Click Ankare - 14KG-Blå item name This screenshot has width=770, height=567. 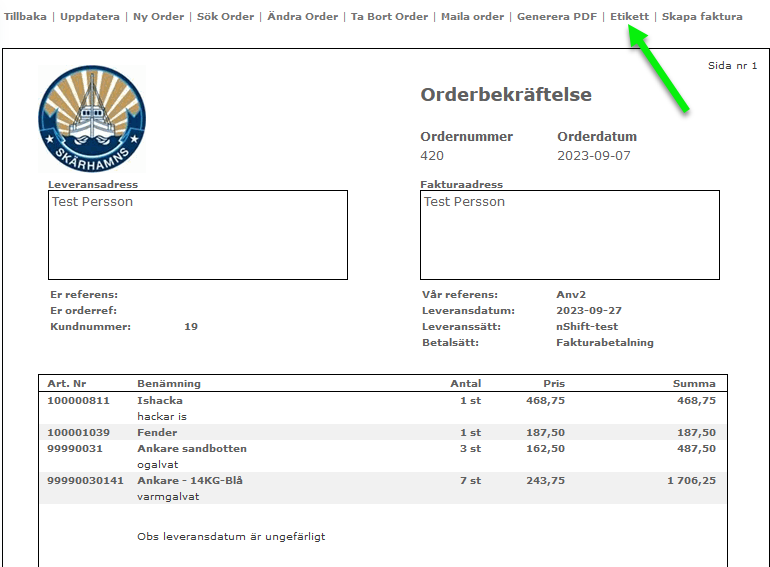click(x=190, y=481)
